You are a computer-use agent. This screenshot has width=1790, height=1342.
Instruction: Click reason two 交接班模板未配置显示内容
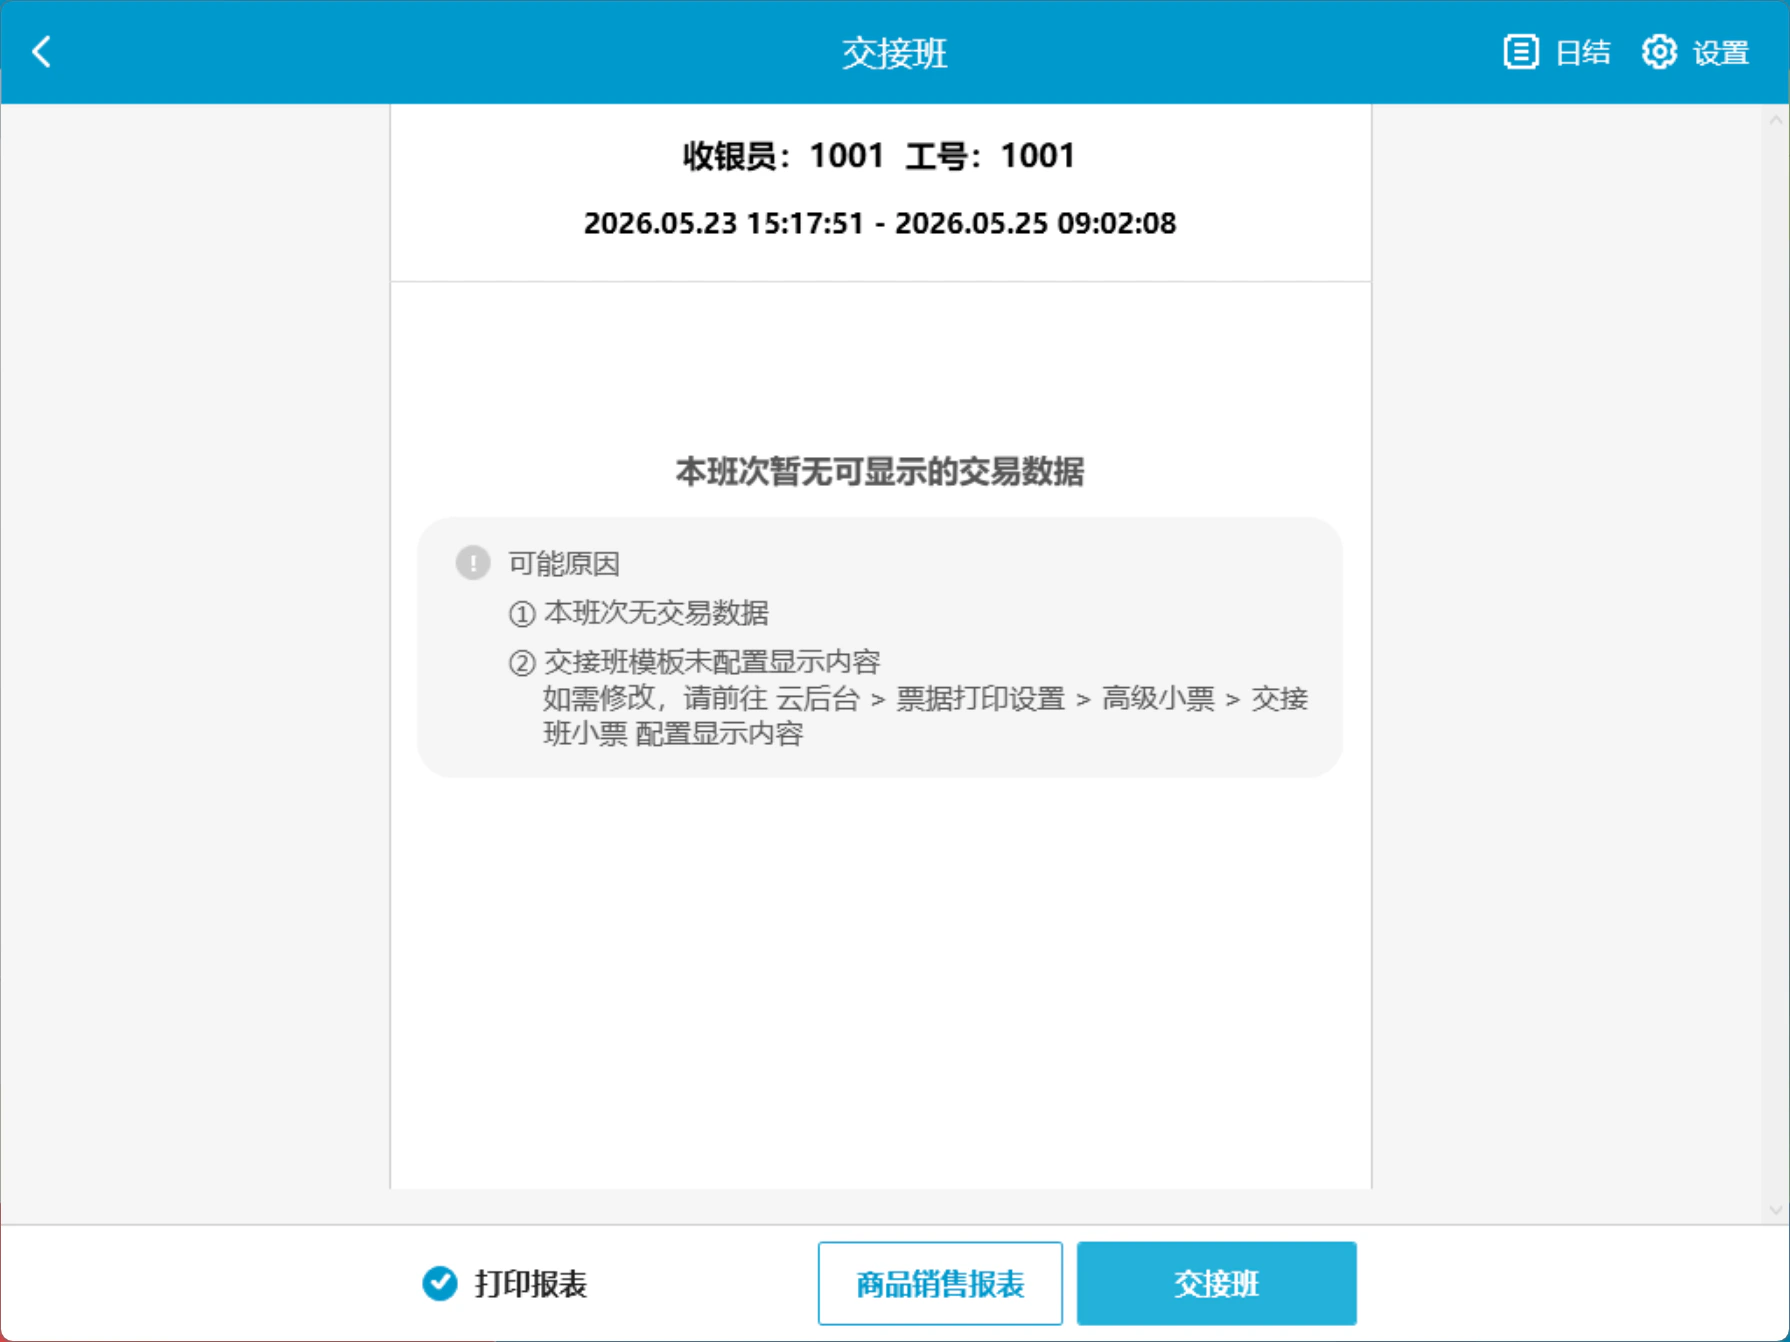(695, 662)
